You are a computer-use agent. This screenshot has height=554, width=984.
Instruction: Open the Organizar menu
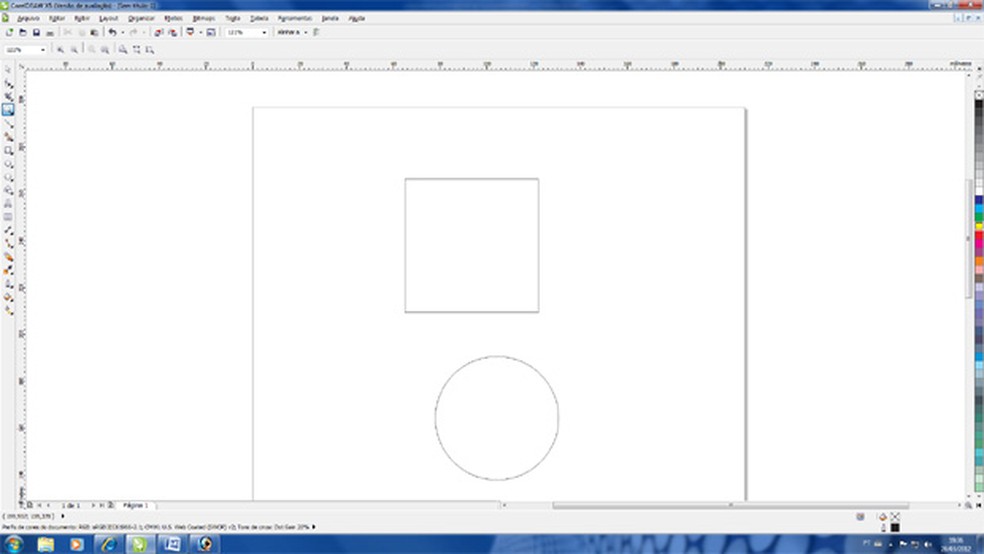pyautogui.click(x=141, y=19)
